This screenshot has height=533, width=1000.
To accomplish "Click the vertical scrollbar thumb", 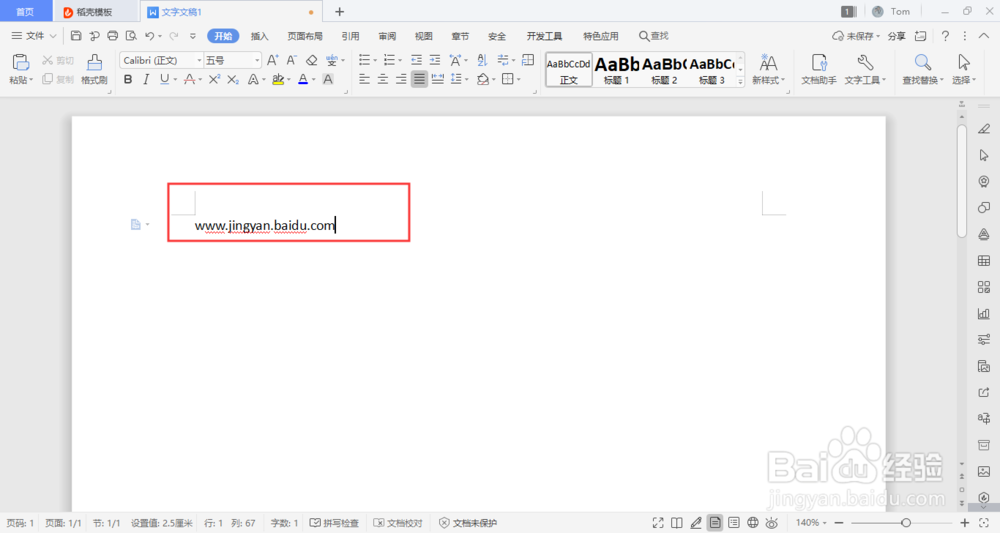I will [x=962, y=182].
